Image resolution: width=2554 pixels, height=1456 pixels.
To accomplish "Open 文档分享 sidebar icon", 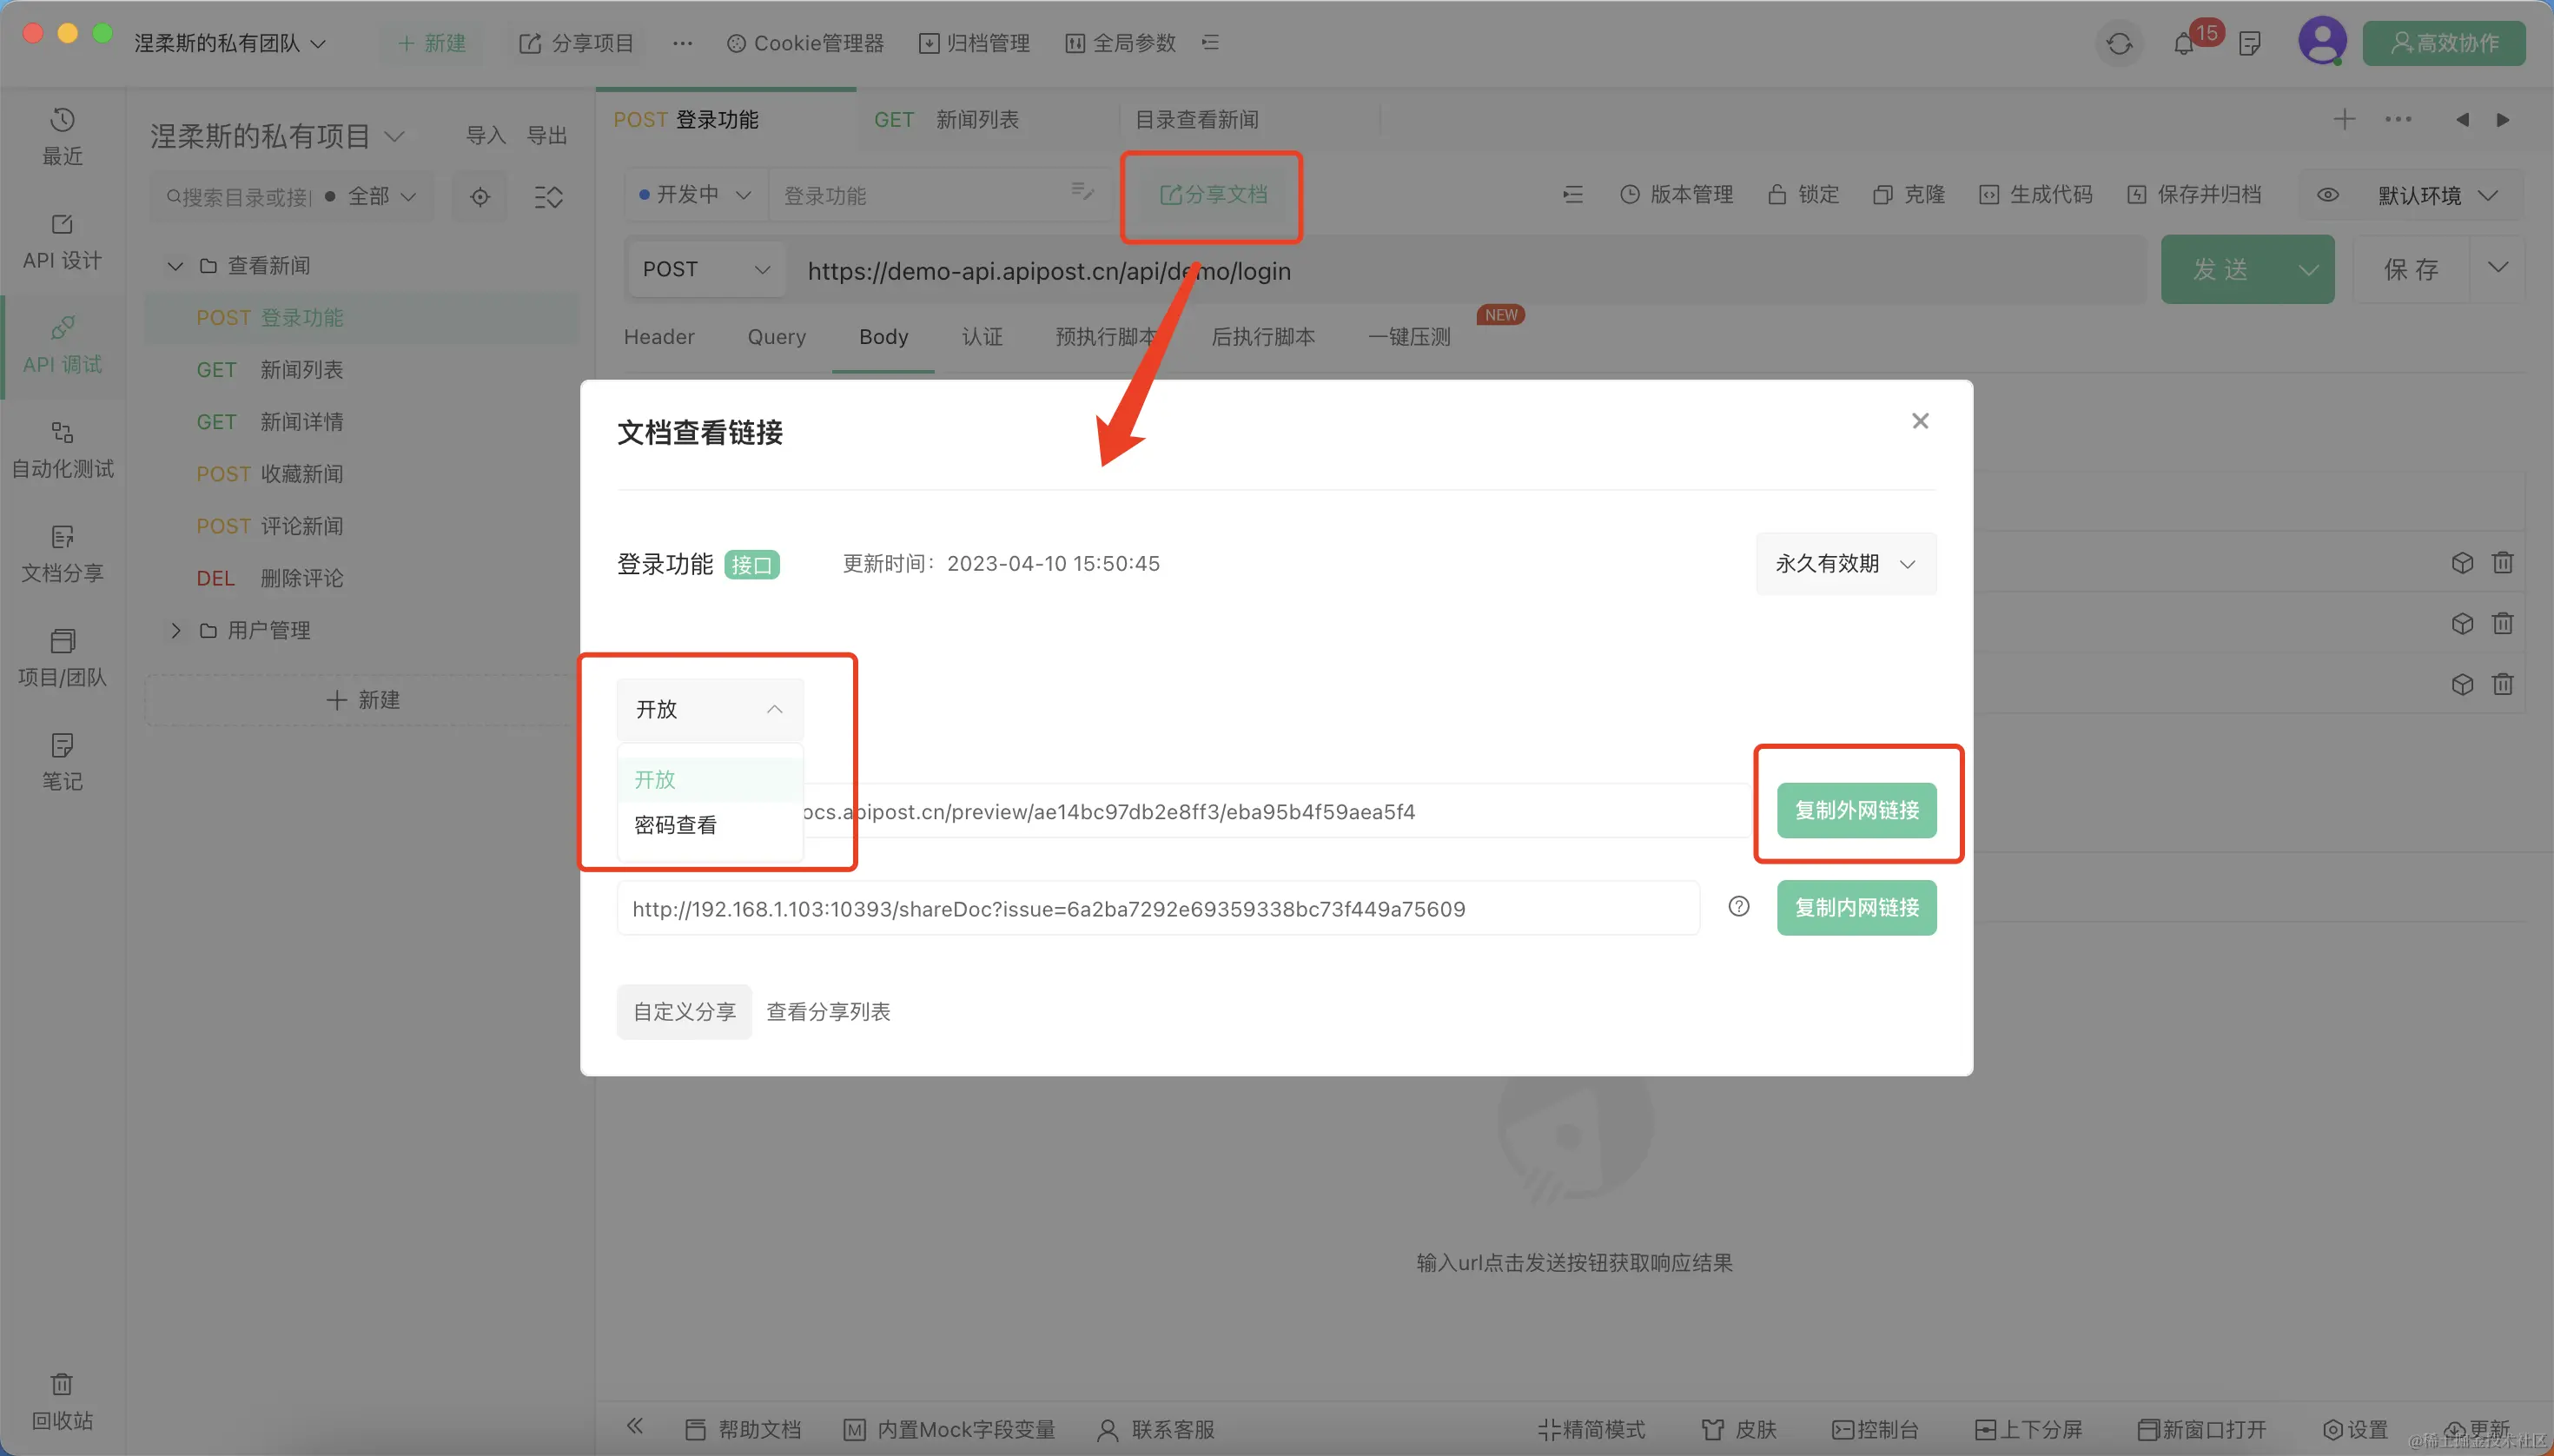I will coord(62,553).
